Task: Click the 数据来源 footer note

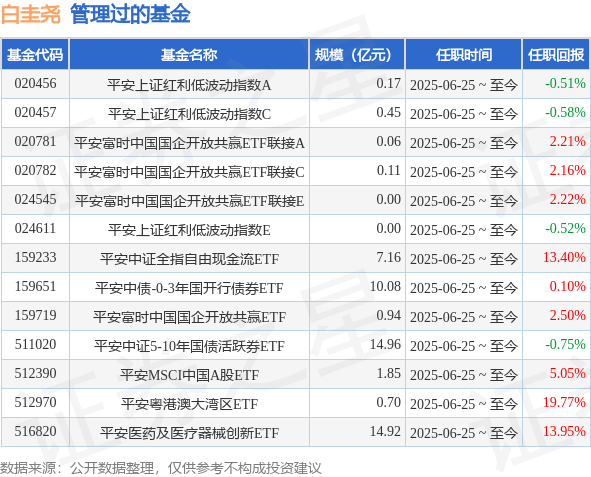Action: (x=161, y=468)
